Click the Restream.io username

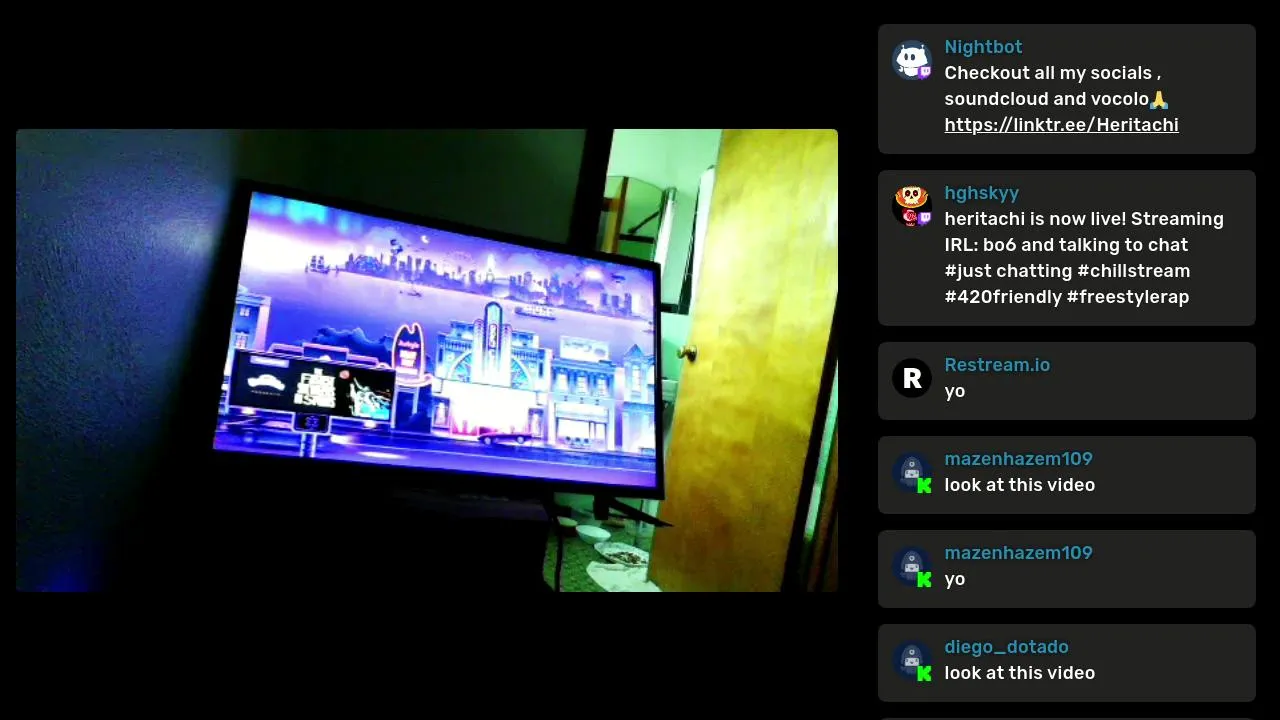pyautogui.click(x=997, y=365)
